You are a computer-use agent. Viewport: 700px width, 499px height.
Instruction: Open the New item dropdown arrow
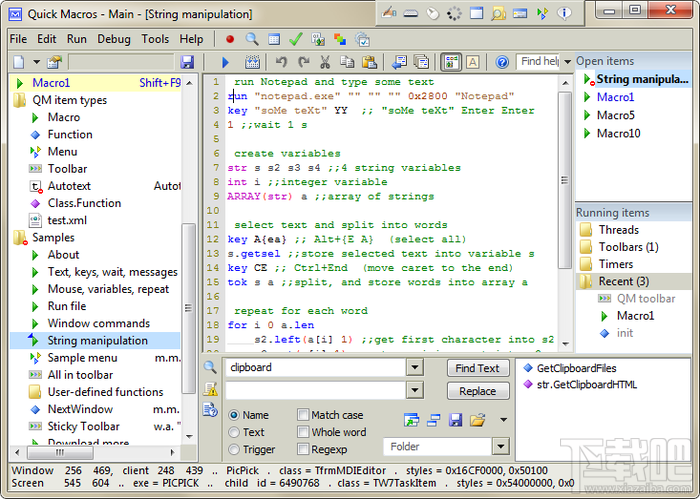[x=37, y=62]
